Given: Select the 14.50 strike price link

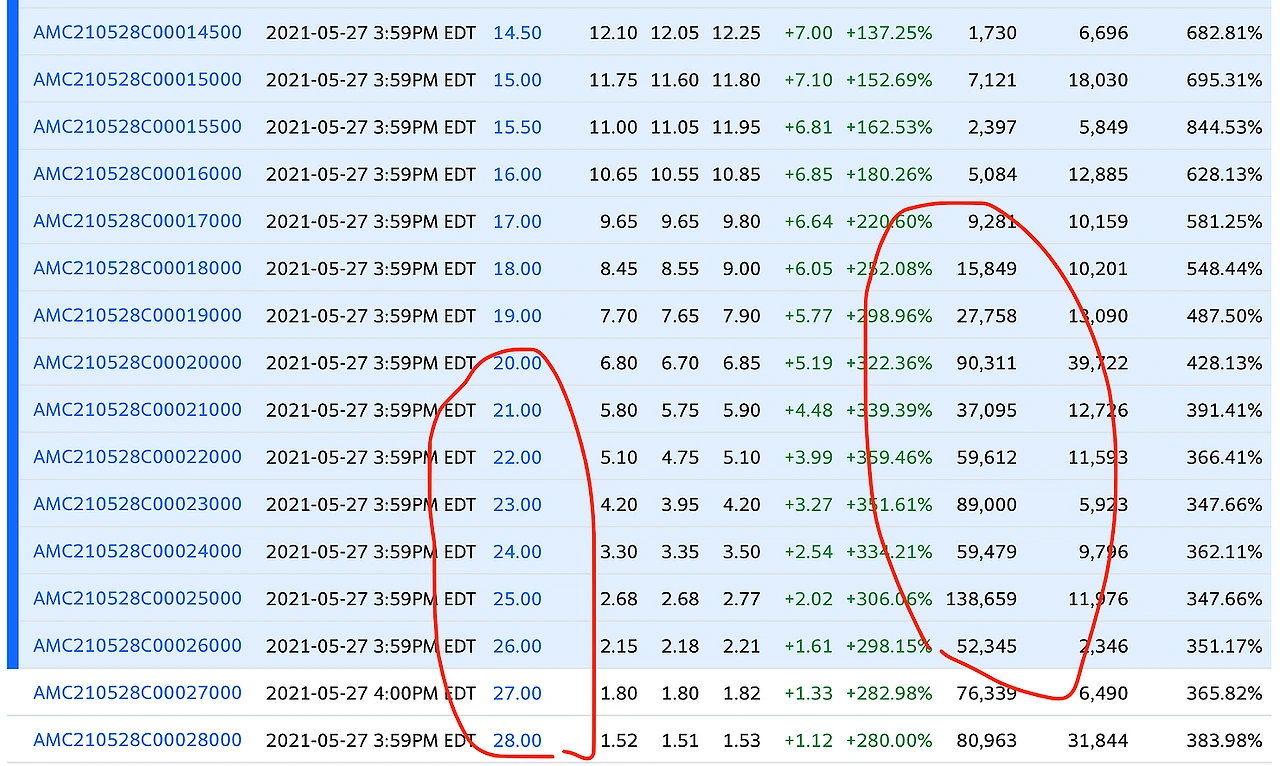Looking at the screenshot, I should point(517,33).
